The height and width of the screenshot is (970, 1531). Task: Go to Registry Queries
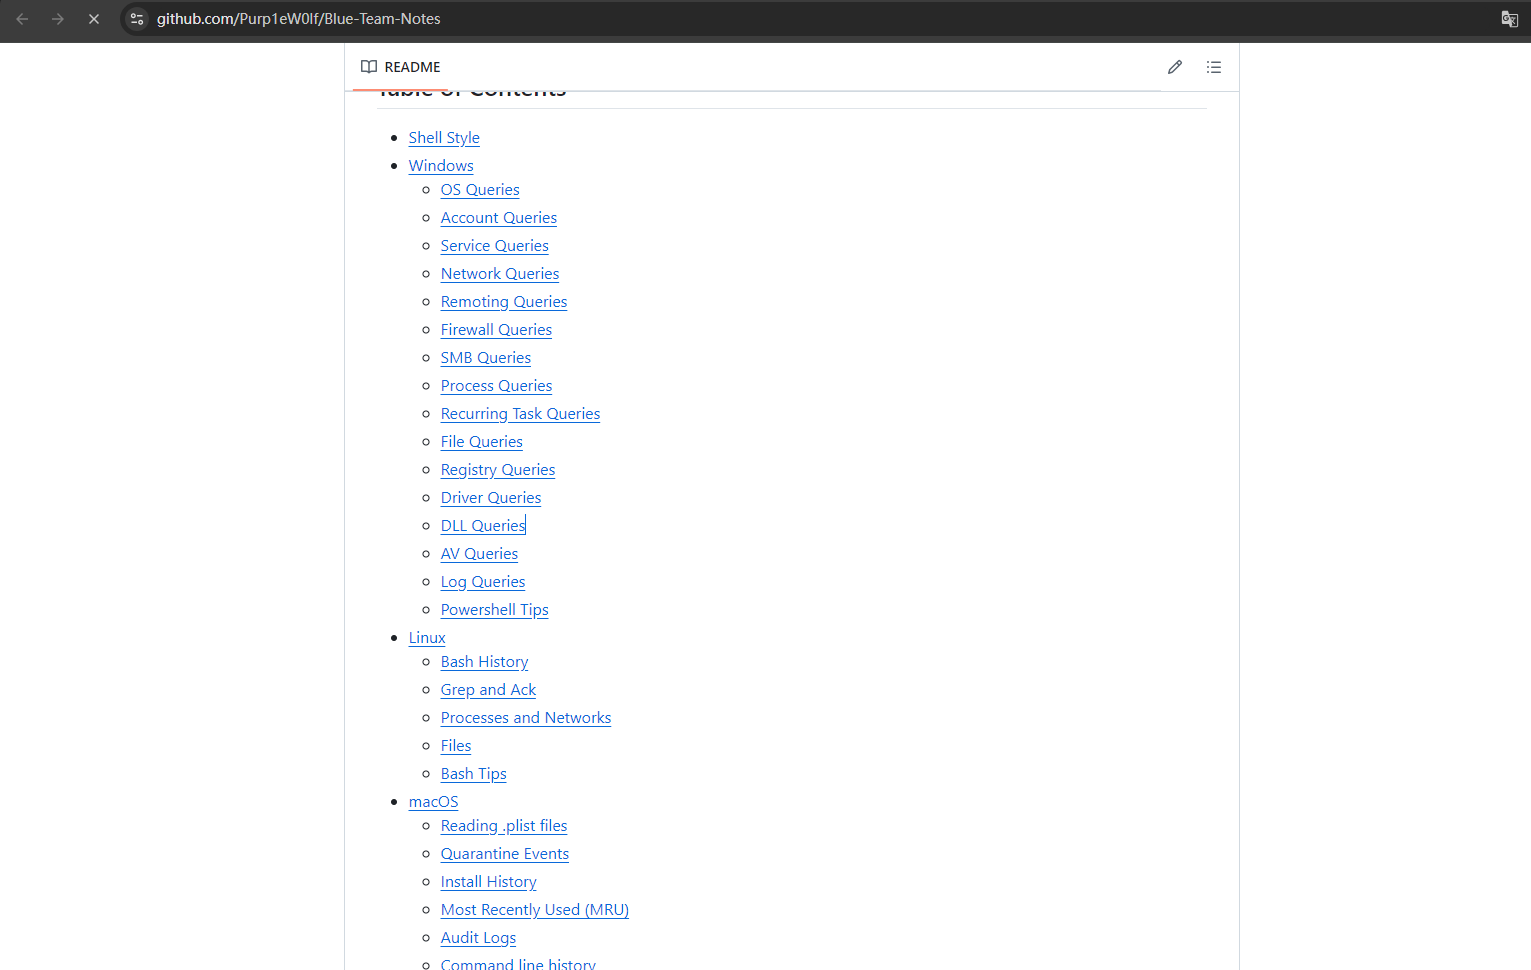pos(498,470)
